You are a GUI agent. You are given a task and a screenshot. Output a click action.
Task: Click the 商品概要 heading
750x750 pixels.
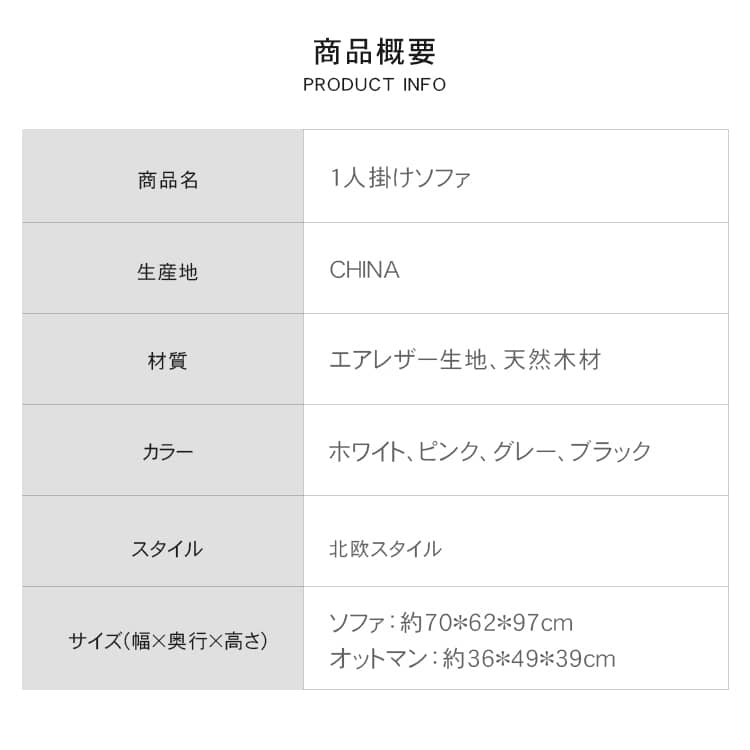[x=374, y=51]
